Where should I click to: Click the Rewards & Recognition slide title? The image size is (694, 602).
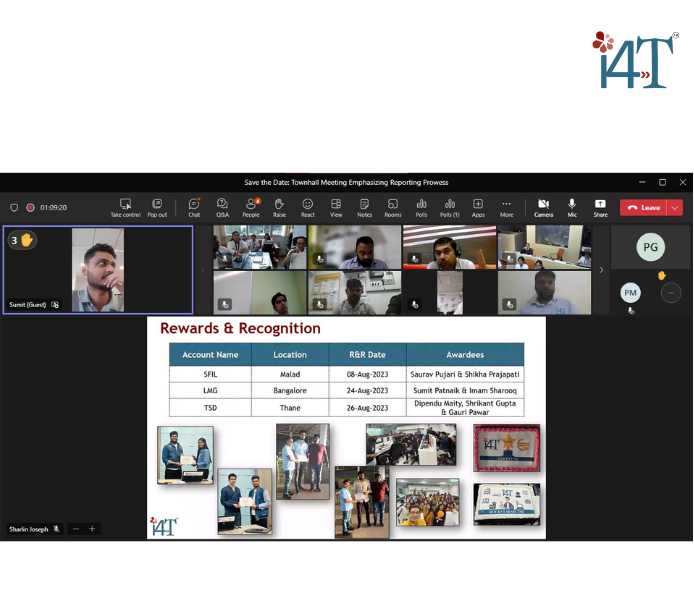tap(240, 328)
